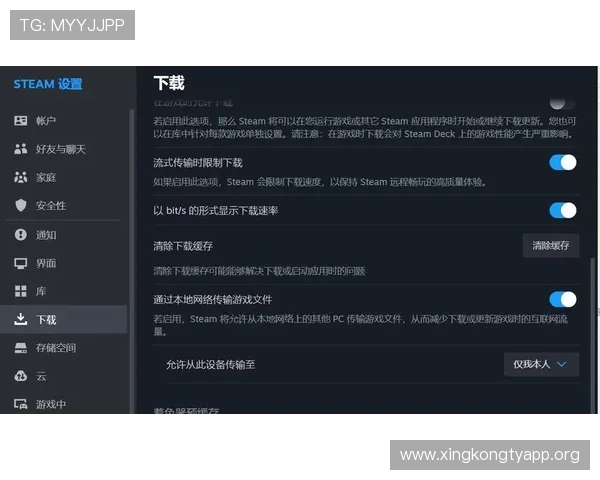Image resolution: width=600 pixels, height=480 pixels.
Task: Click the 允许从此设备传输至 label
Action: [x=210, y=365]
